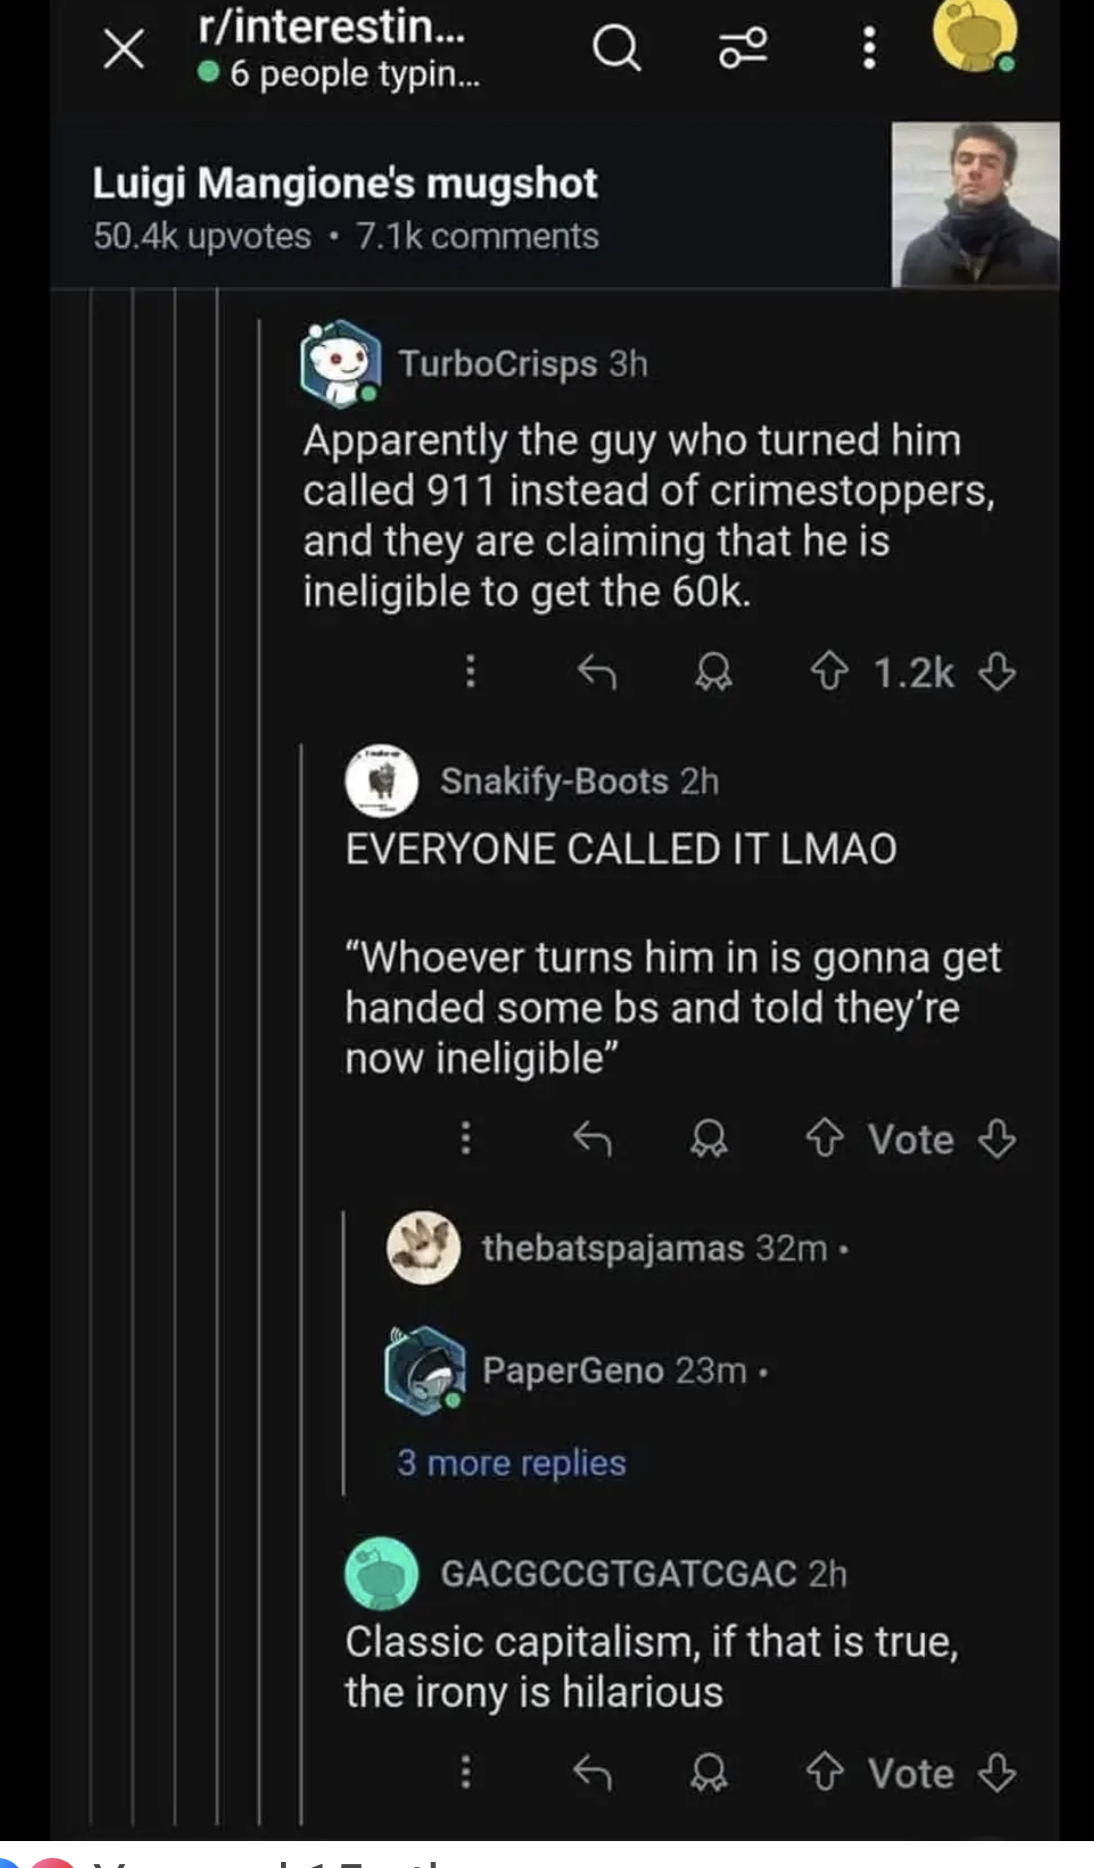Expand PaperGeno's collapsed comment
This screenshot has height=1868, width=1094.
tap(613, 1370)
